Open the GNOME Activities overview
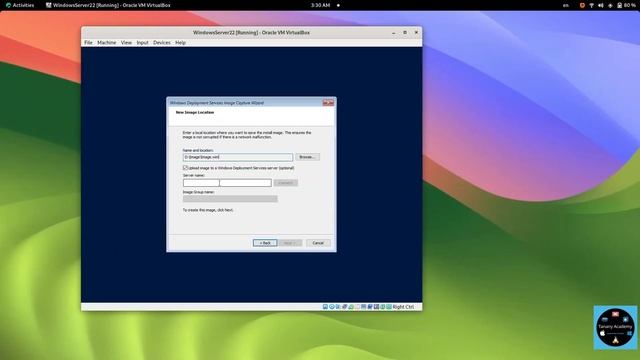Screen dimensions: 640x360 tap(20, 5)
